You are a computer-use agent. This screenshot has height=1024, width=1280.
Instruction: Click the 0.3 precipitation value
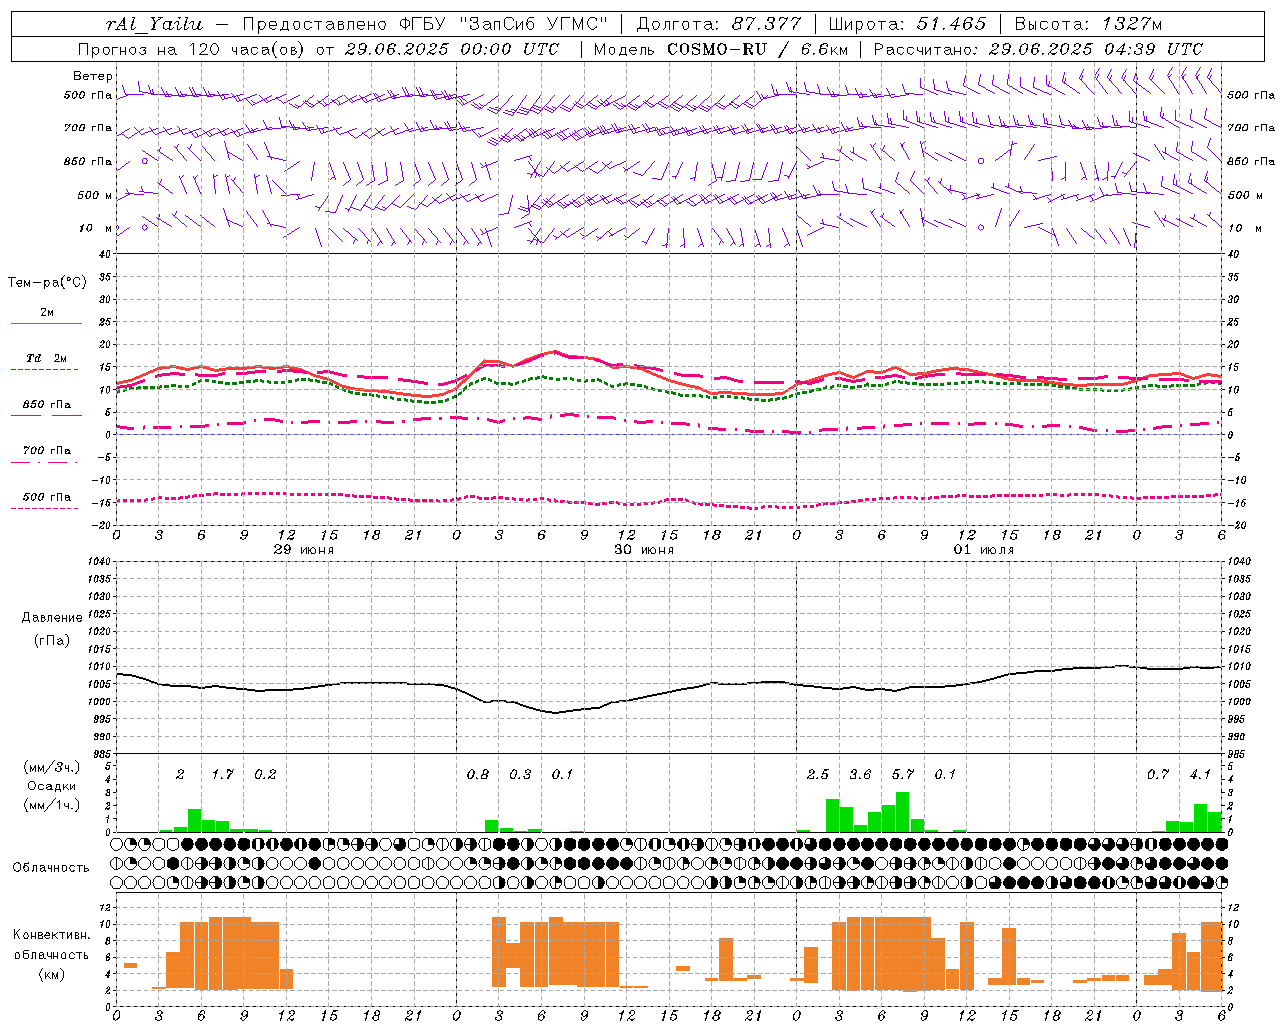click(x=520, y=774)
